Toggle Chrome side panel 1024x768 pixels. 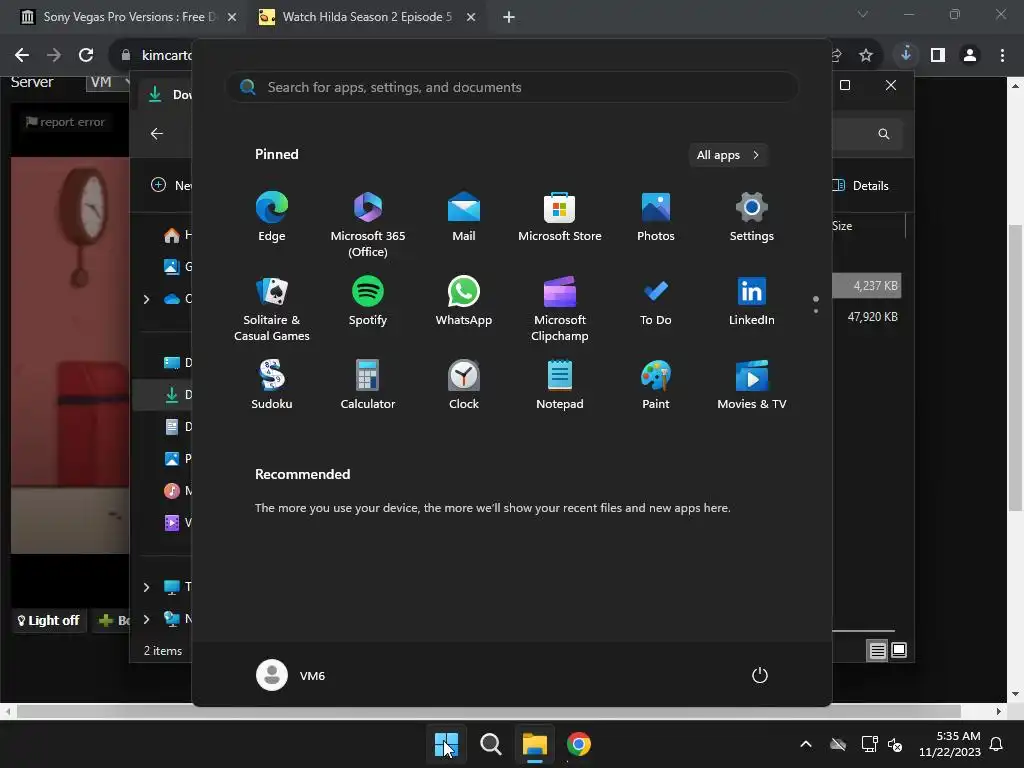[x=938, y=56]
